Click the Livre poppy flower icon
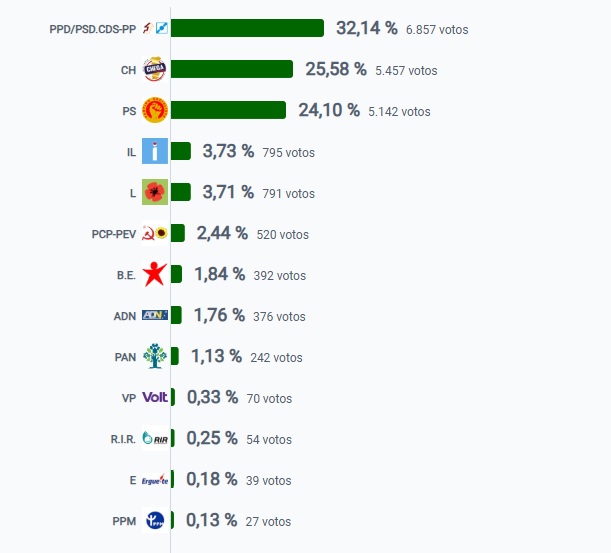611x553 pixels. click(155, 192)
